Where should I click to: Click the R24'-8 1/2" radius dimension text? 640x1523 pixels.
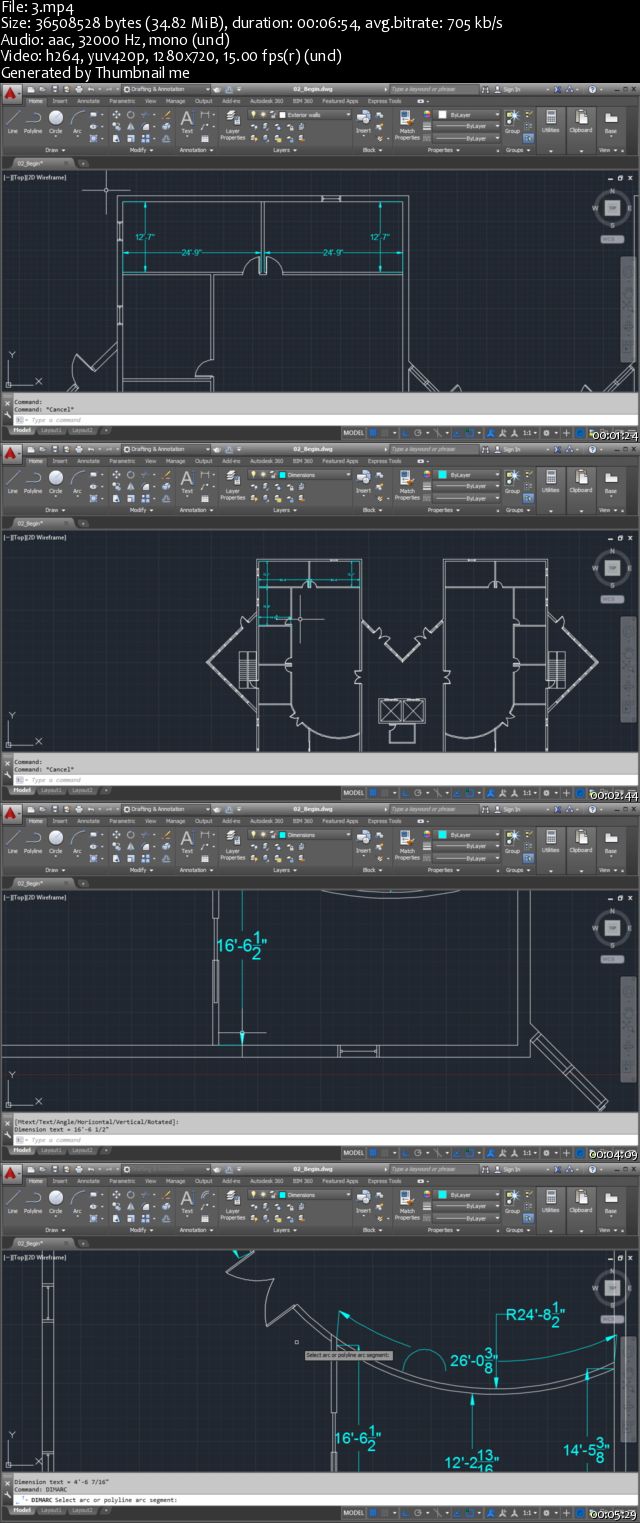[537, 1316]
